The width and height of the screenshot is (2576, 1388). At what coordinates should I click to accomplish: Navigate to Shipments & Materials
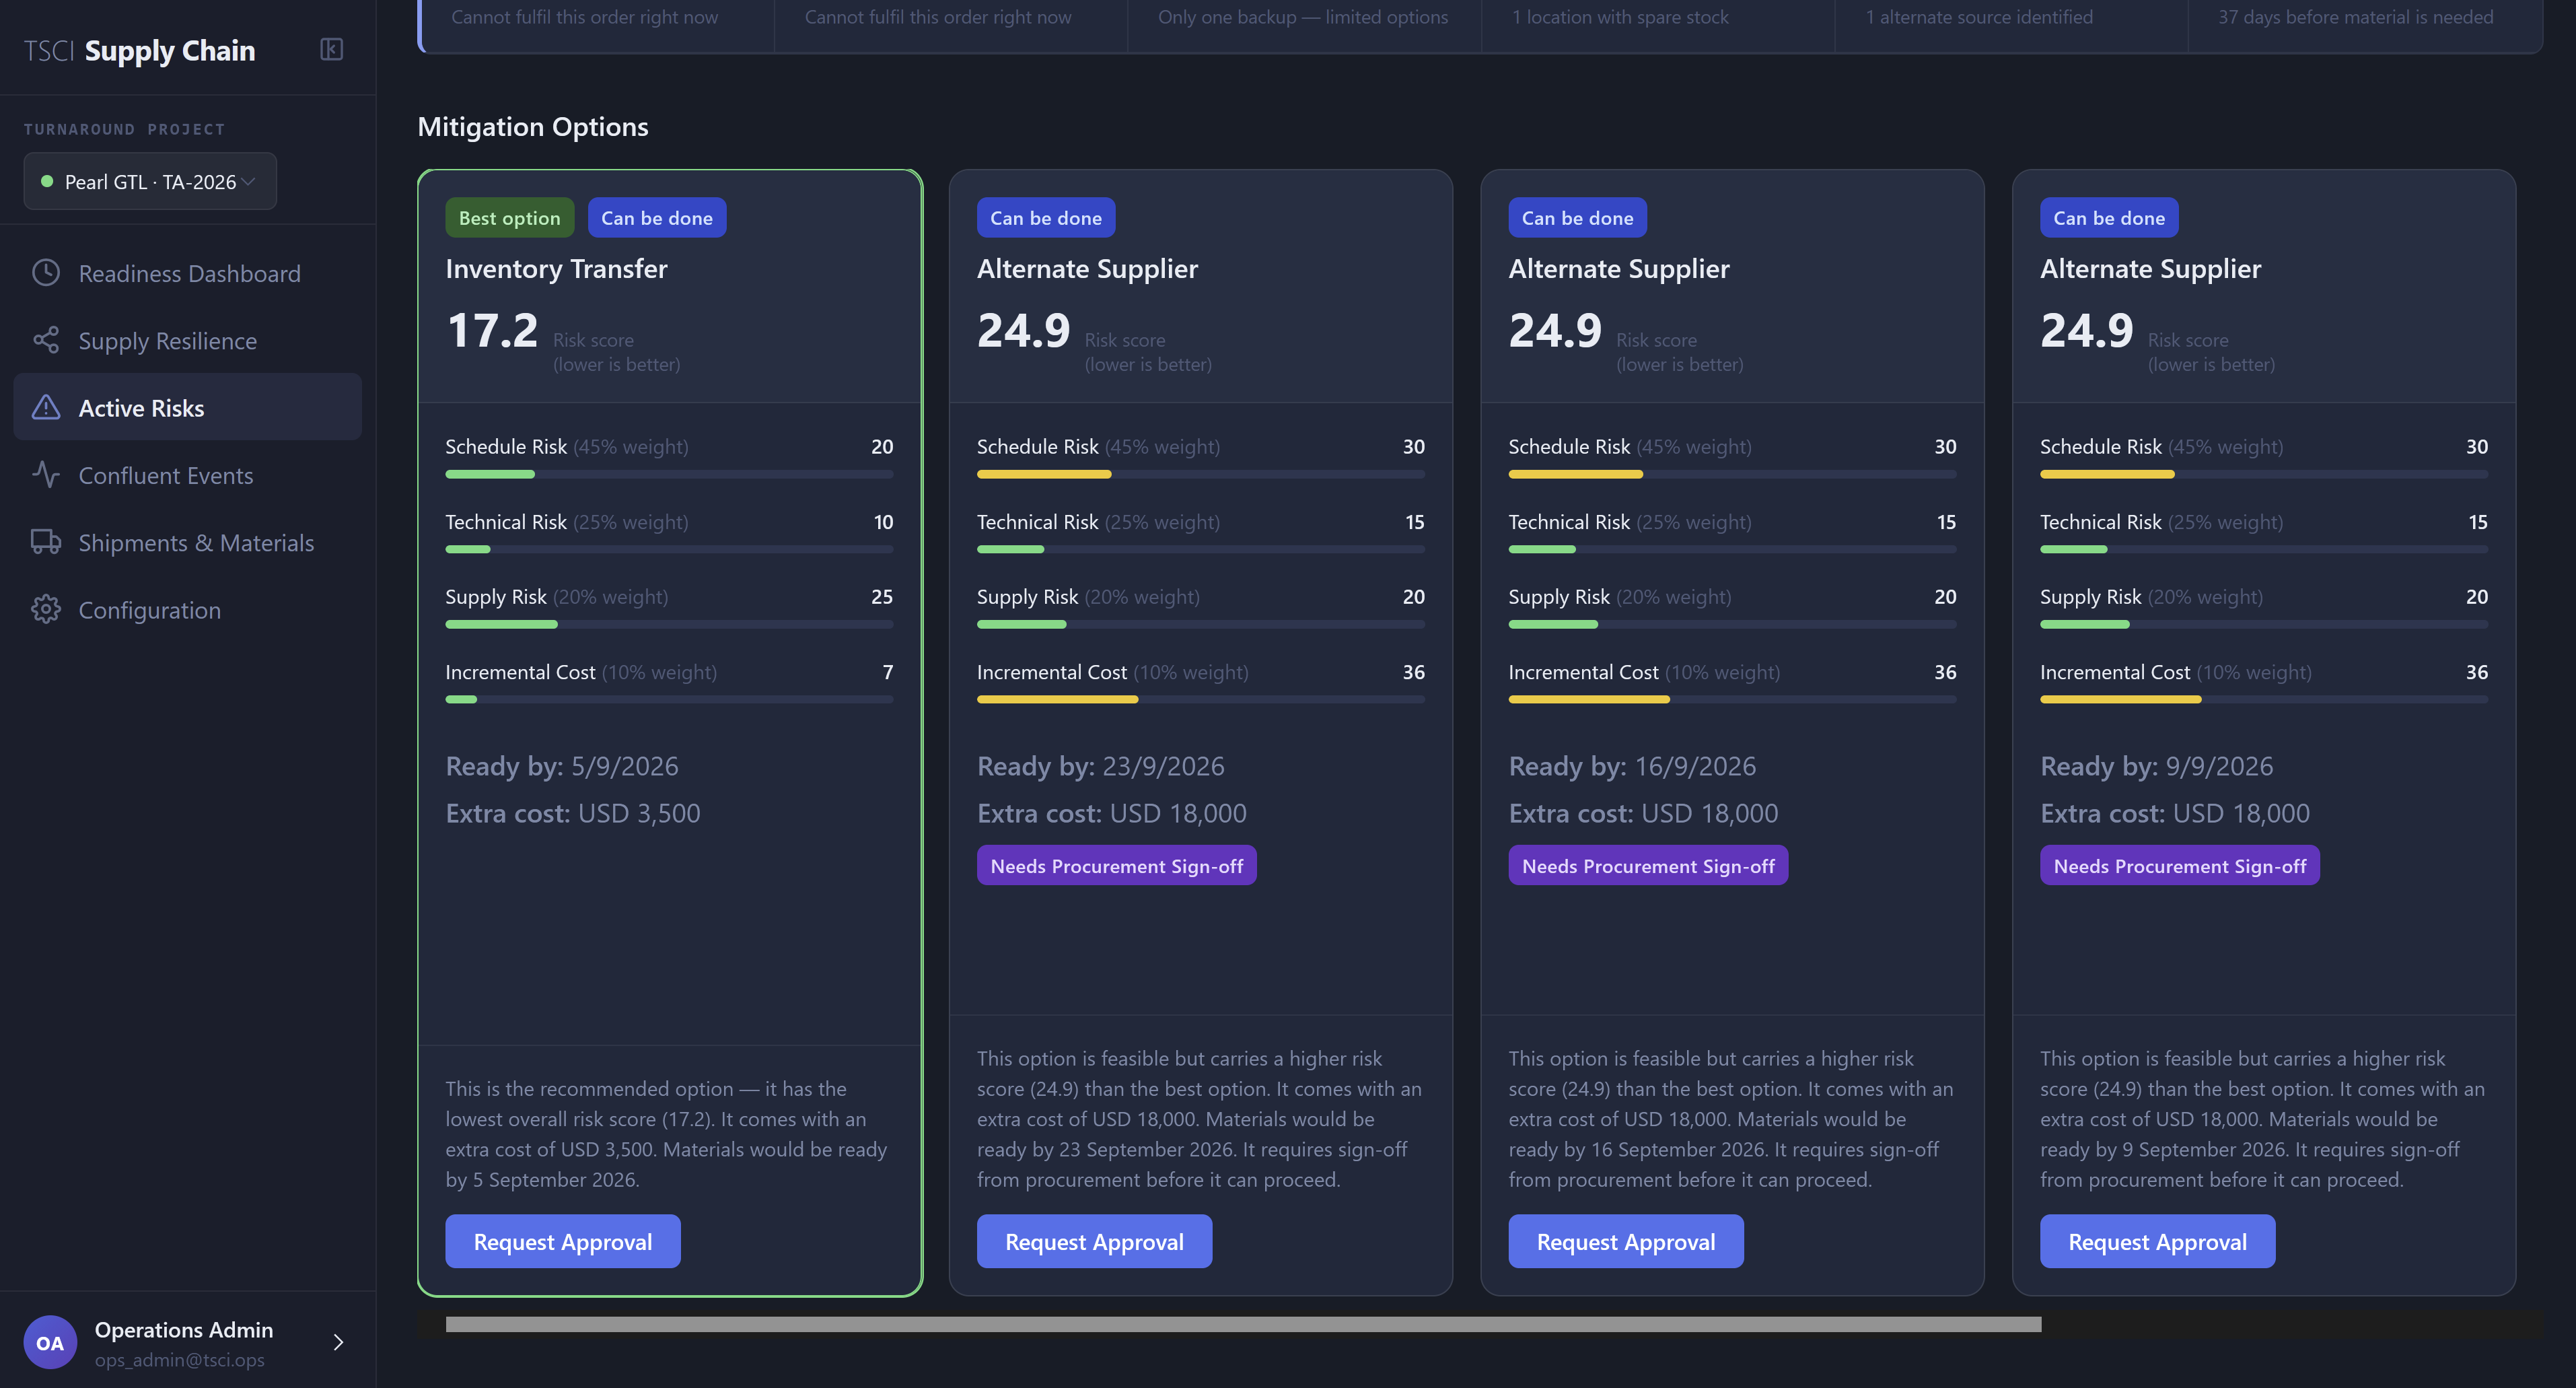(x=188, y=542)
